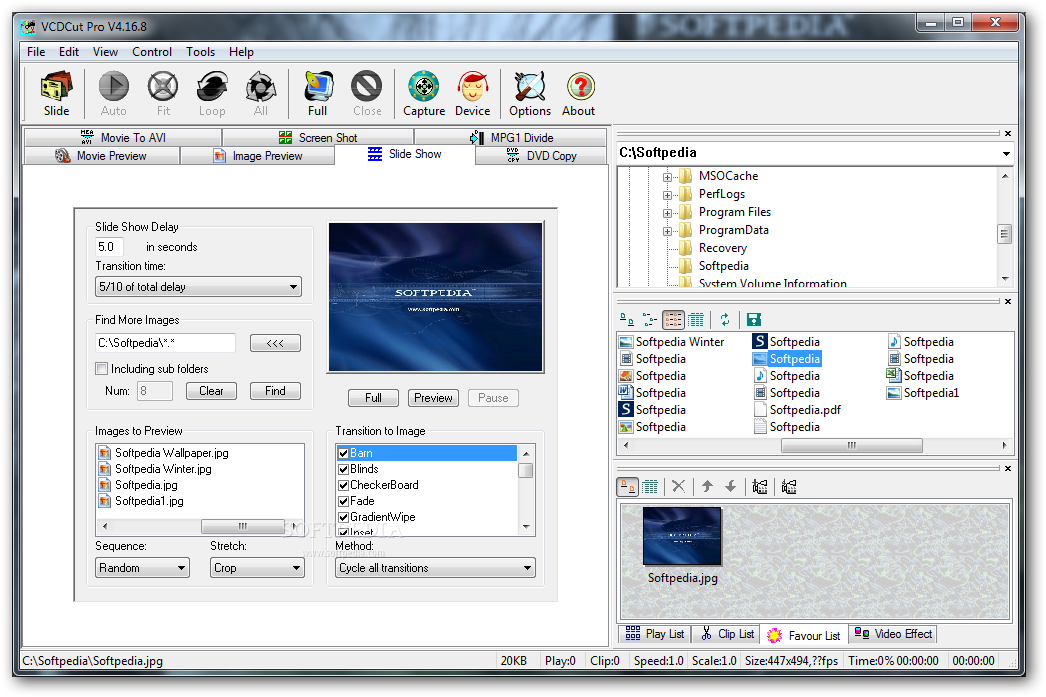Select the Fit toolbar icon
1046x697 pixels.
click(163, 94)
